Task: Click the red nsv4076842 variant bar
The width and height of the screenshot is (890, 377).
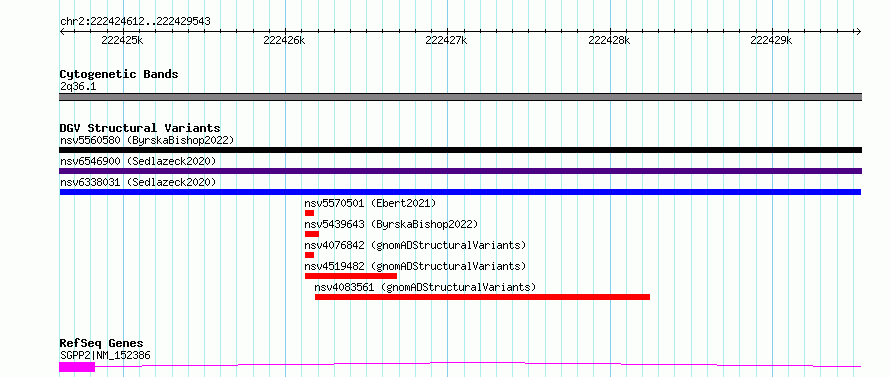Action: [x=309, y=255]
